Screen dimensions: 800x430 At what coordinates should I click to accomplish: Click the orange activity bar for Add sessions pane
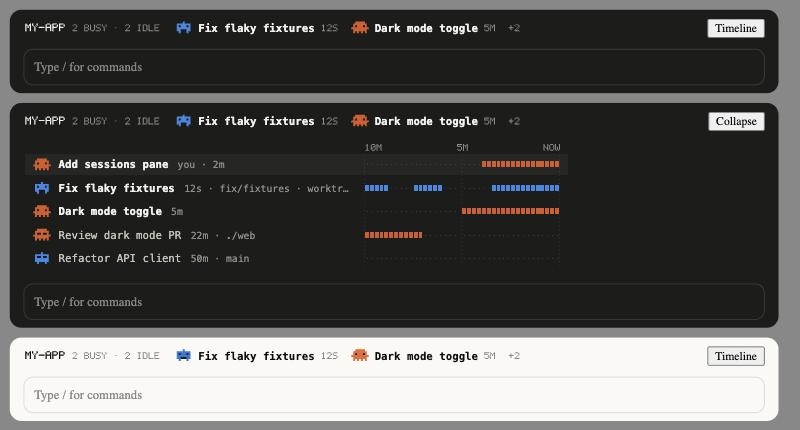(x=520, y=164)
